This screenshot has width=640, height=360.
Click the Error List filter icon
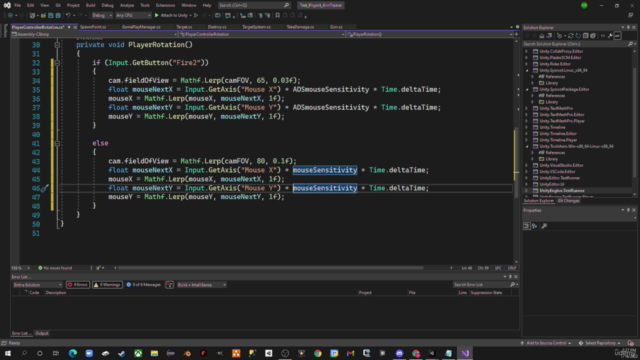[x=169, y=285]
